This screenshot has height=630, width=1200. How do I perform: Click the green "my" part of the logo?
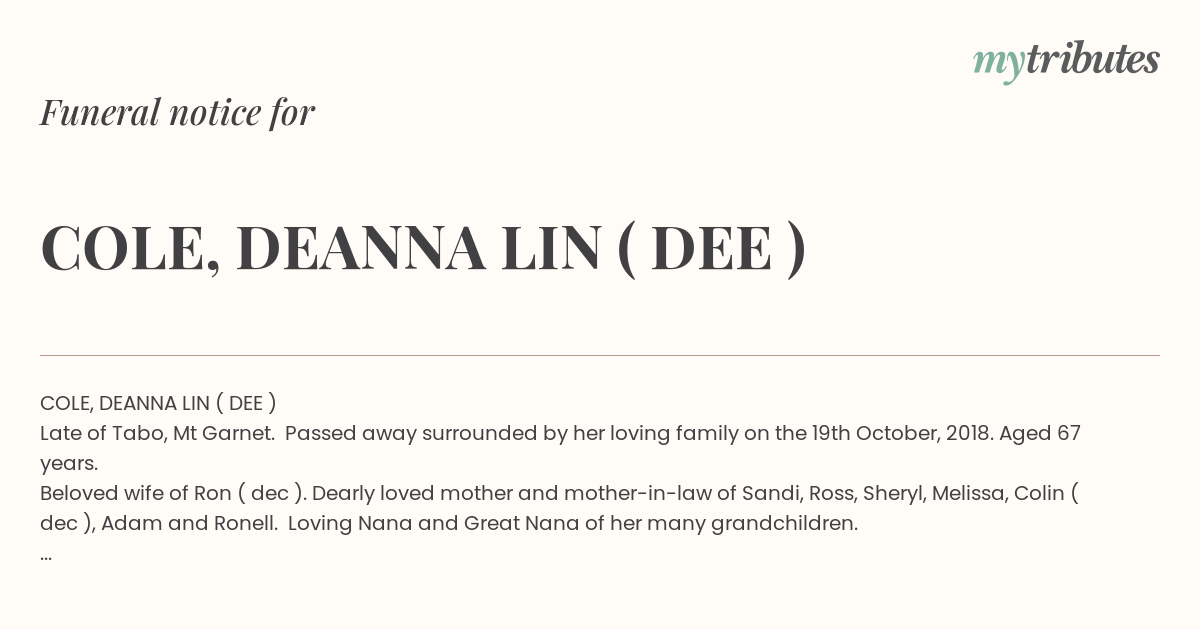click(998, 64)
